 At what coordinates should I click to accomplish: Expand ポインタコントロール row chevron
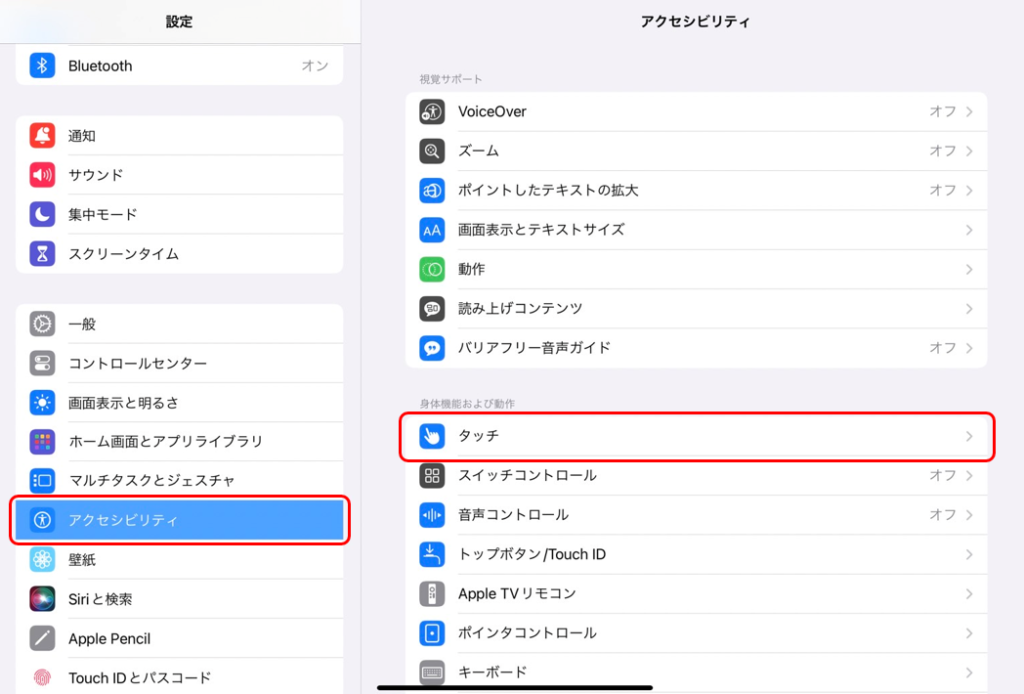tap(969, 633)
